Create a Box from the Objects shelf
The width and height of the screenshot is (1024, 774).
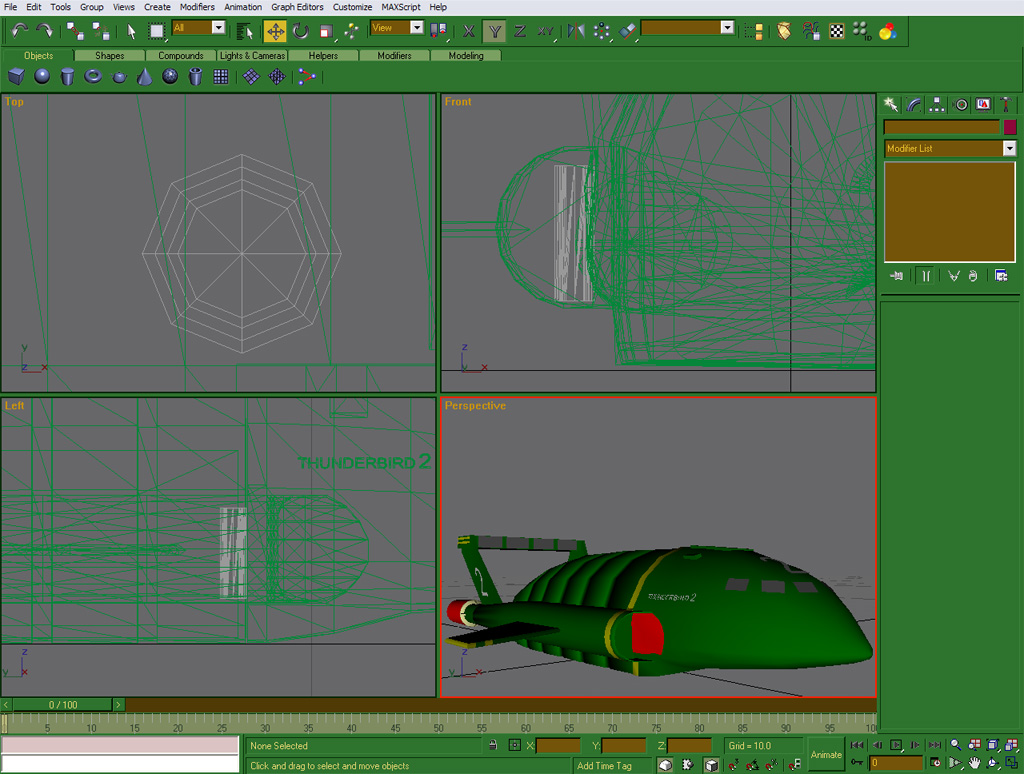click(16, 77)
